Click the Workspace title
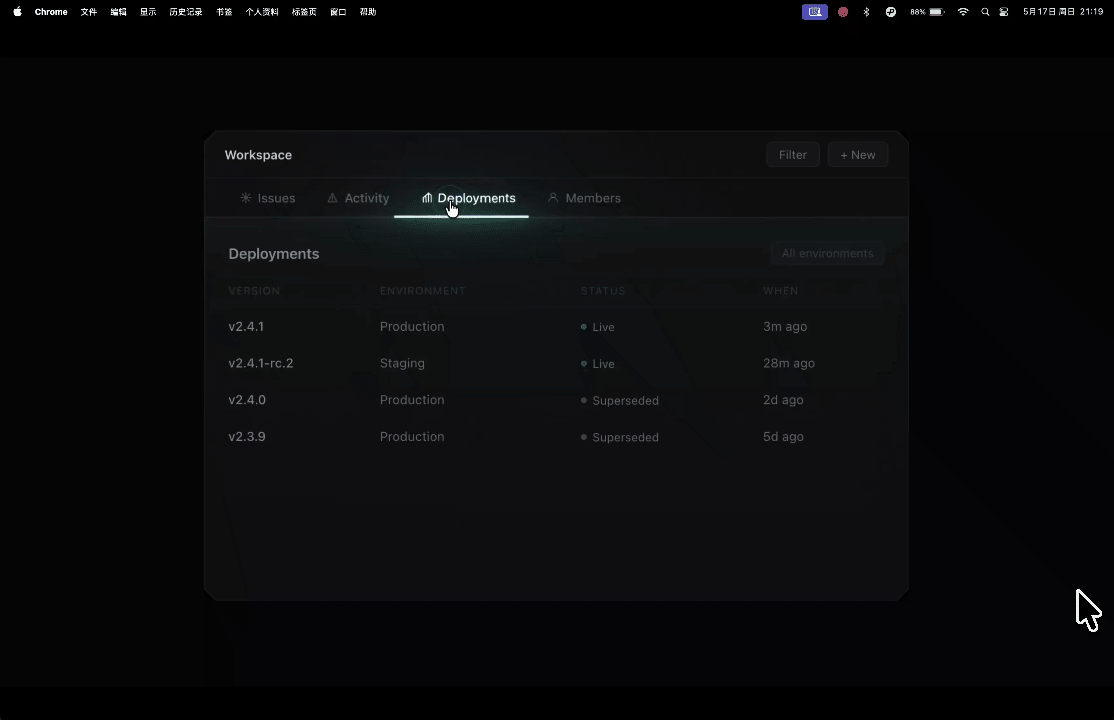Image resolution: width=1114 pixels, height=720 pixels. coord(258,155)
